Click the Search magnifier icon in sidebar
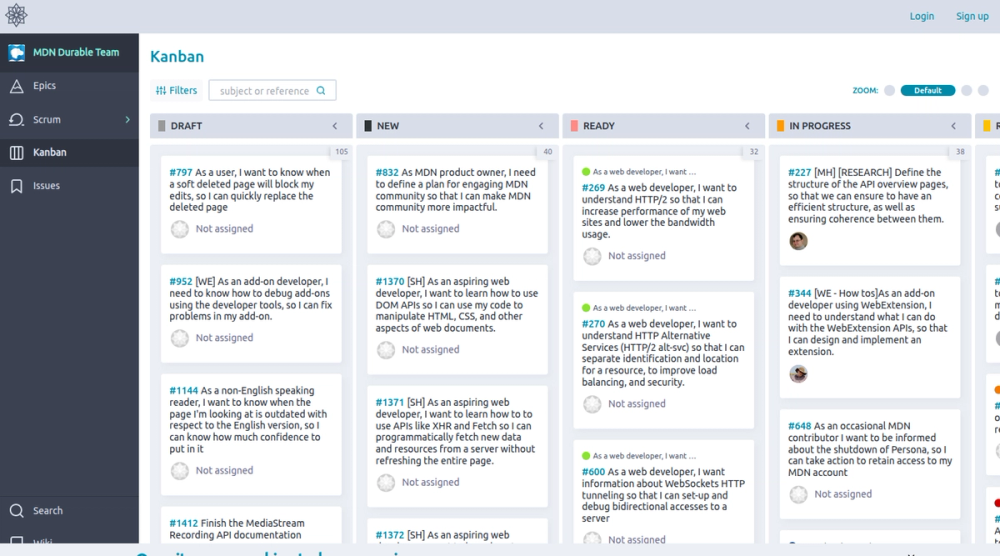Viewport: 1000px width, 556px height. pyautogui.click(x=17, y=511)
